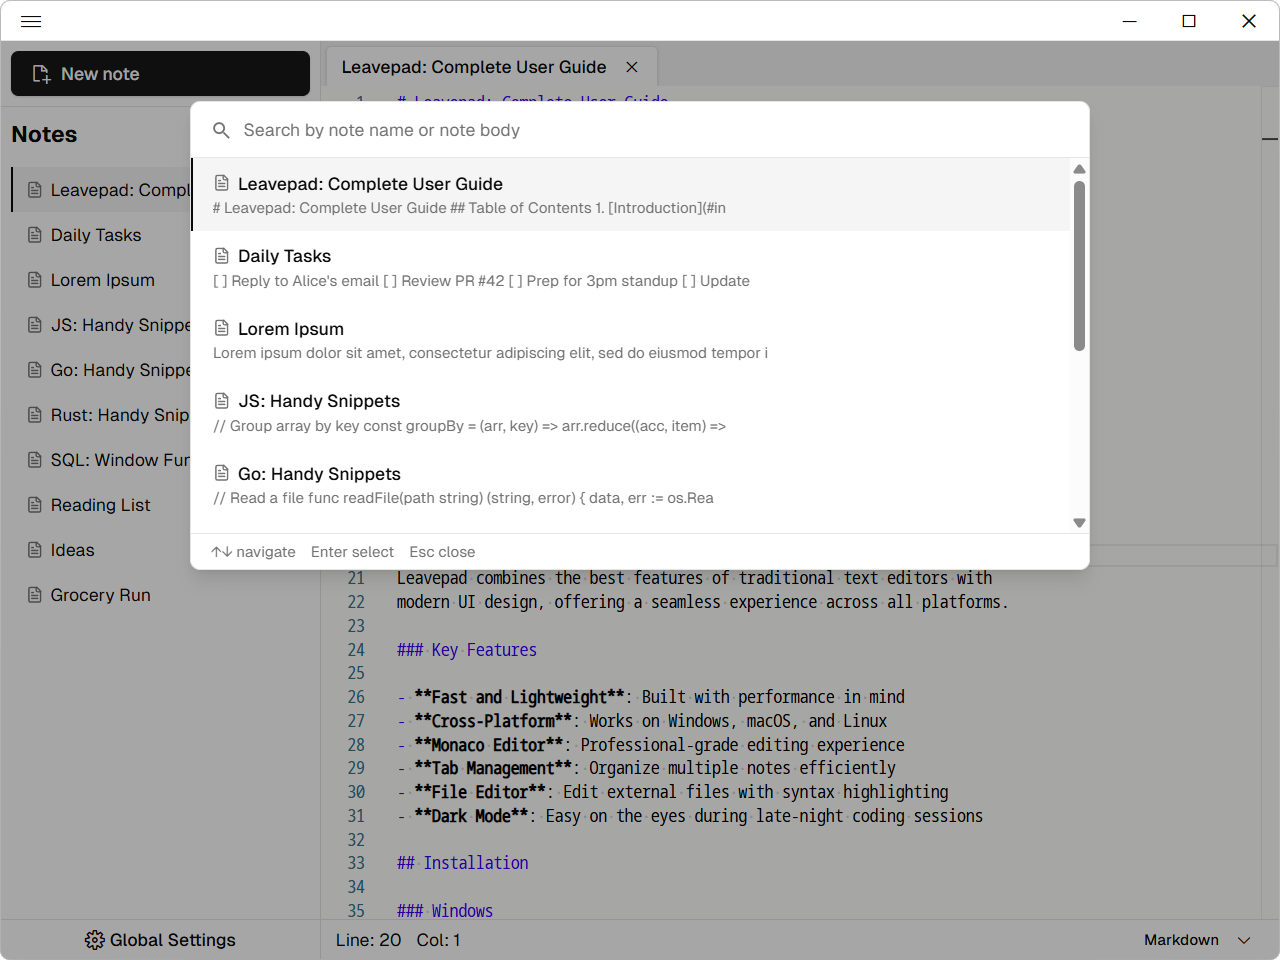The height and width of the screenshot is (960, 1280).
Task: Click the search results scroll up arrow
Action: tap(1079, 169)
